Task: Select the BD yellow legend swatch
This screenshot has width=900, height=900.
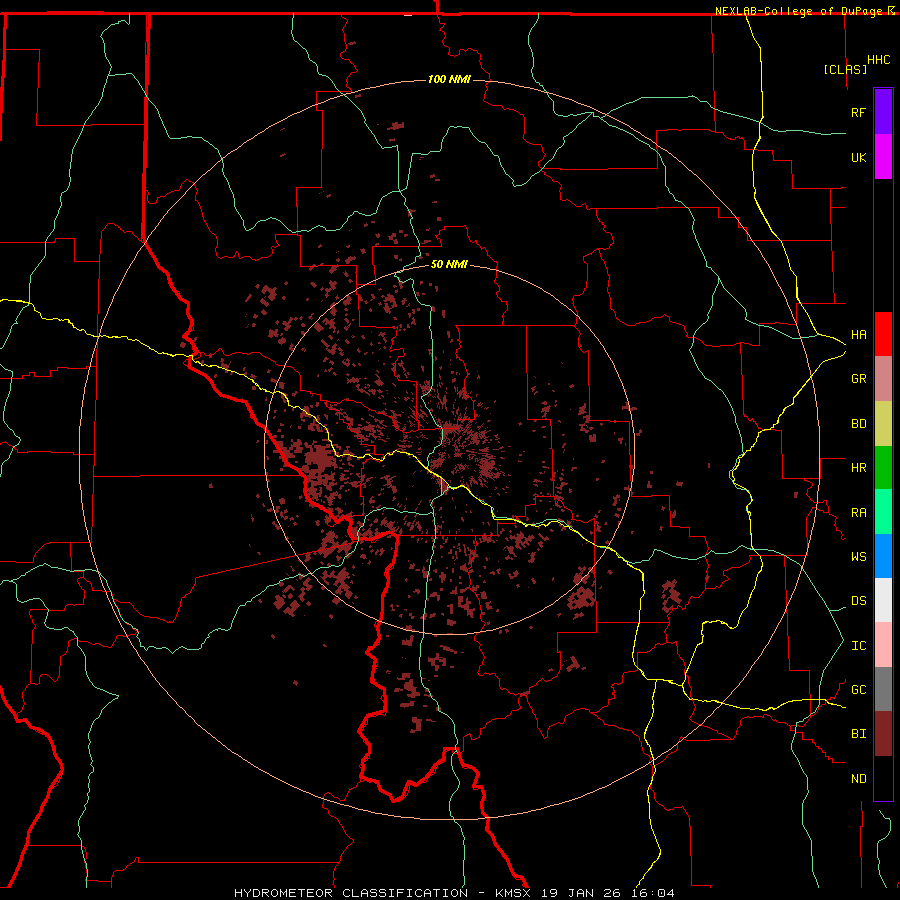Action: 883,424
